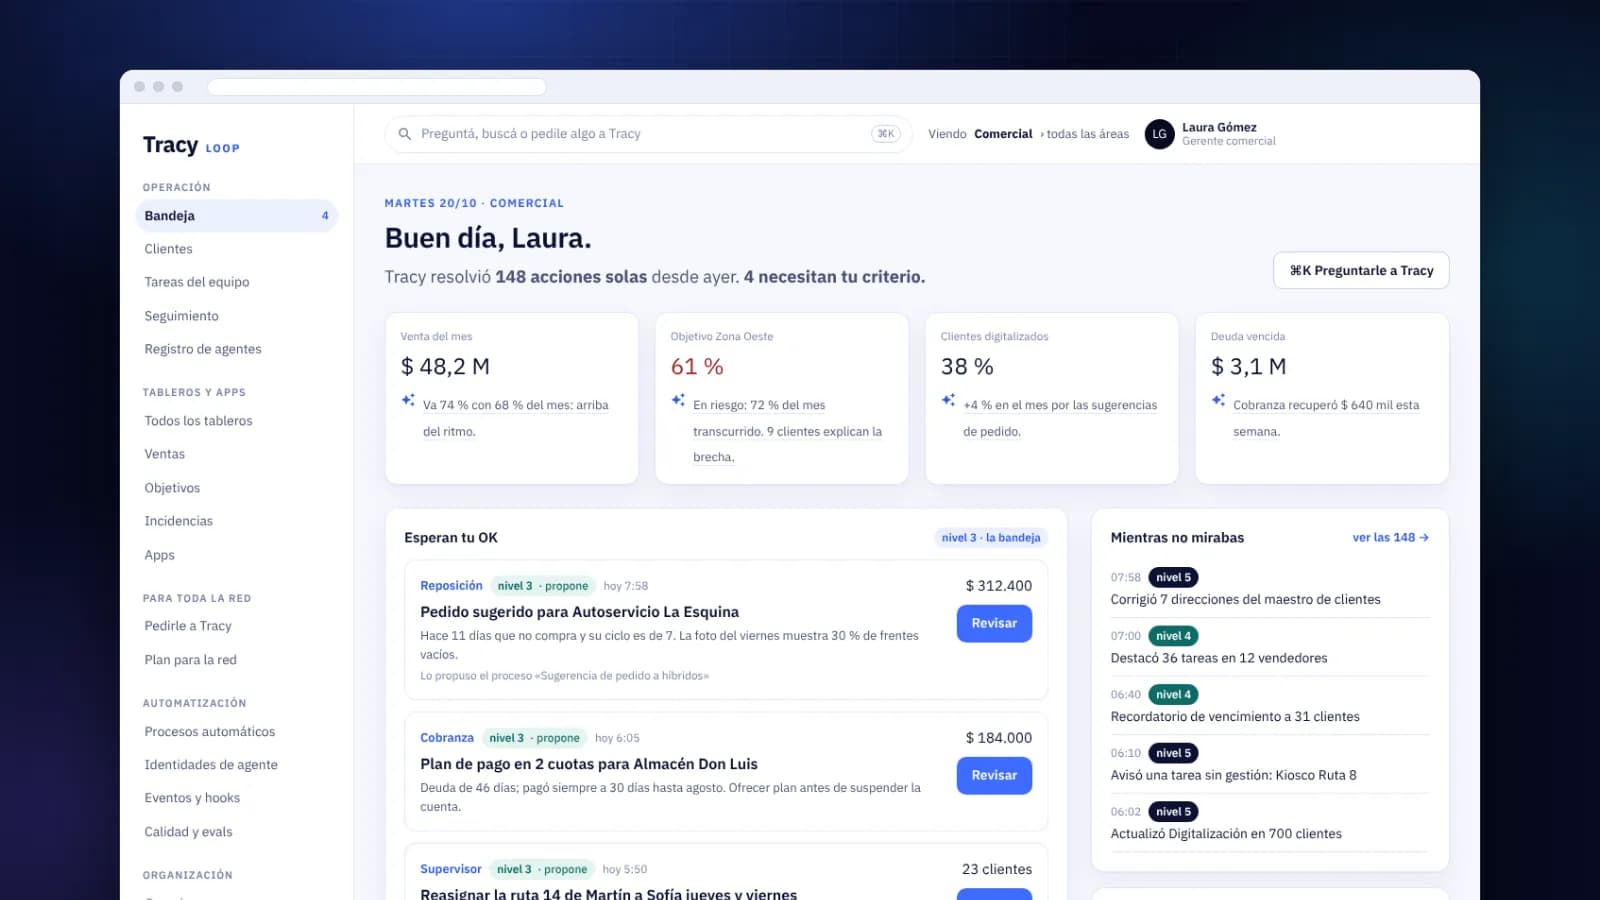
Task: Click the 'nivel 3 · la bandeja' filter badge
Action: (991, 538)
